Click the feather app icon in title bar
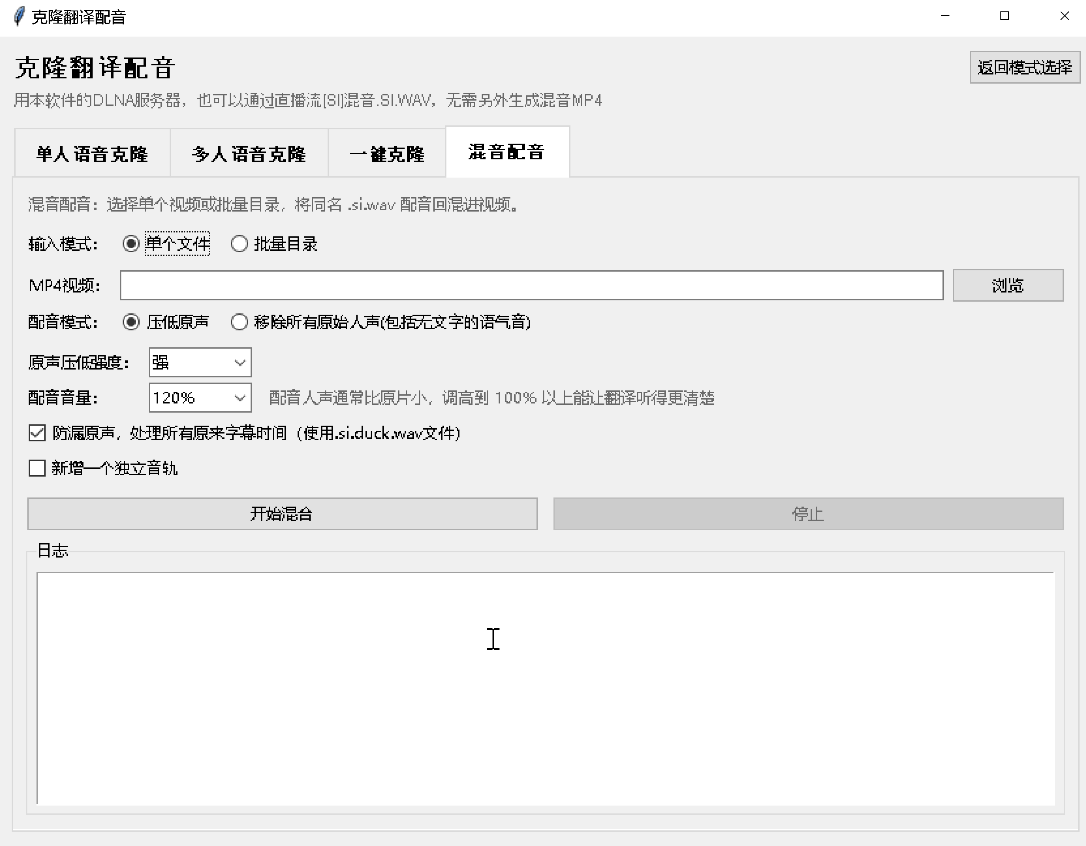1086x846 pixels. click(x=19, y=16)
